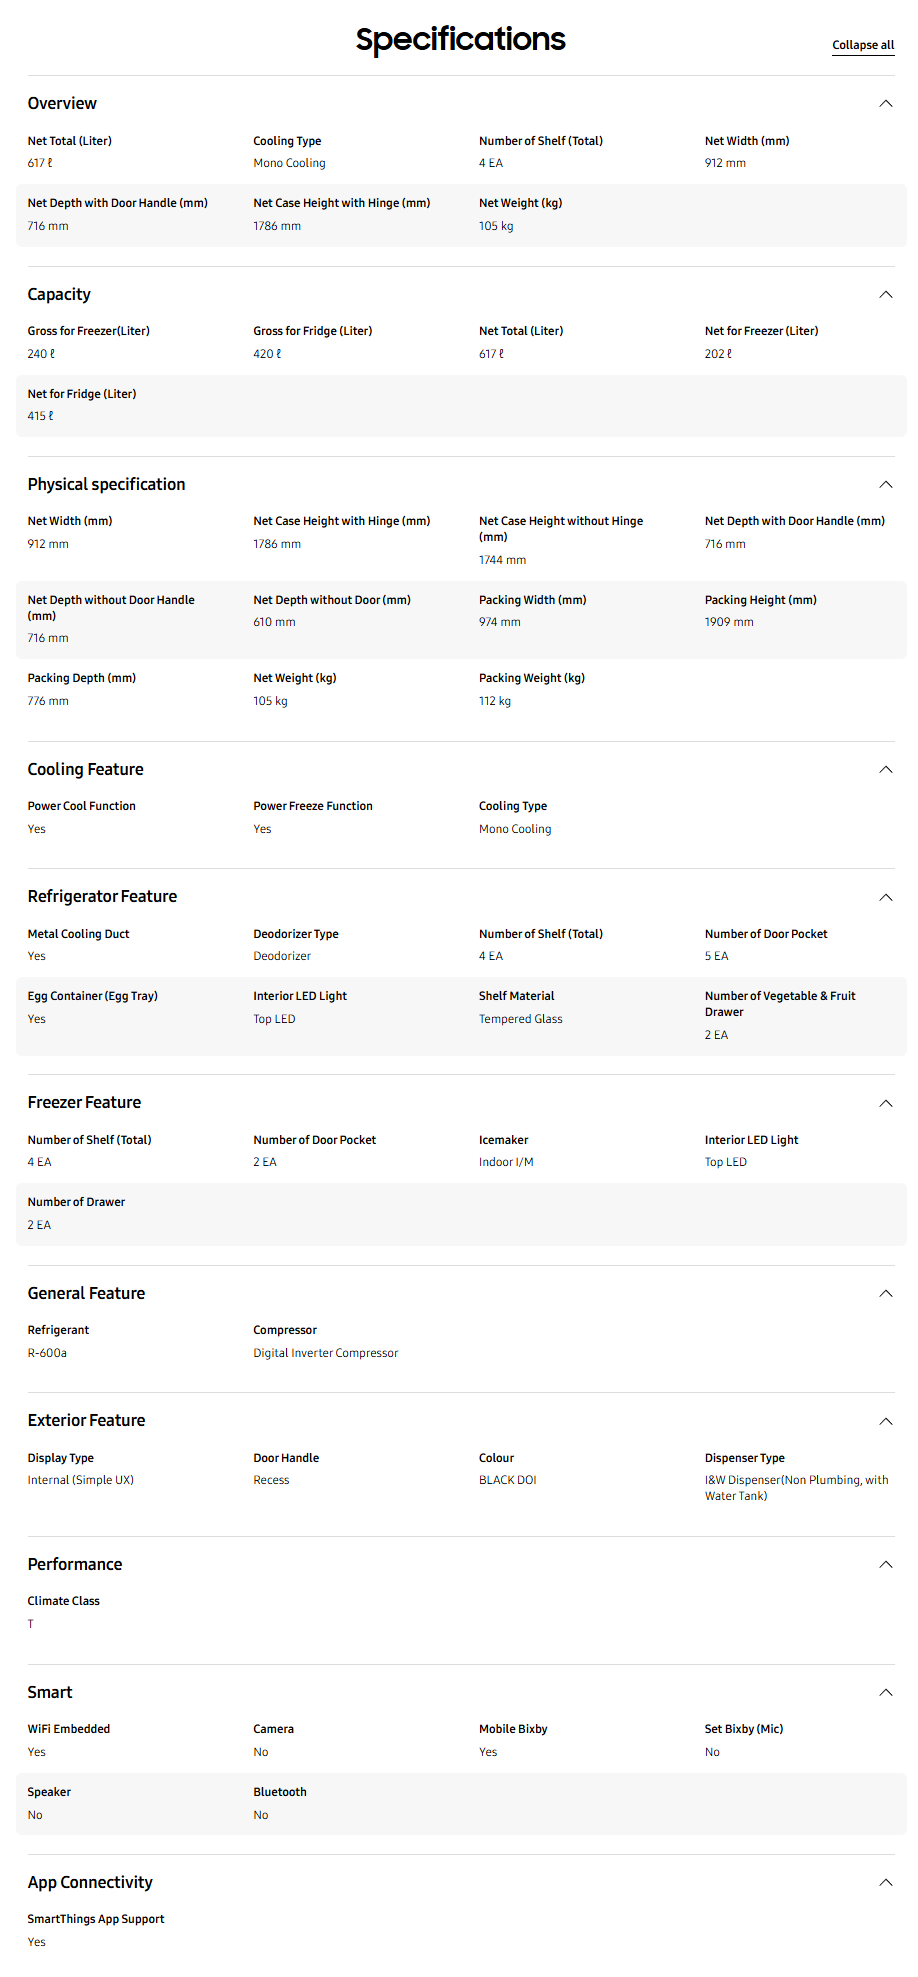This screenshot has height=1977, width=918.
Task: Select the Physical specification heading text
Action: coord(106,484)
